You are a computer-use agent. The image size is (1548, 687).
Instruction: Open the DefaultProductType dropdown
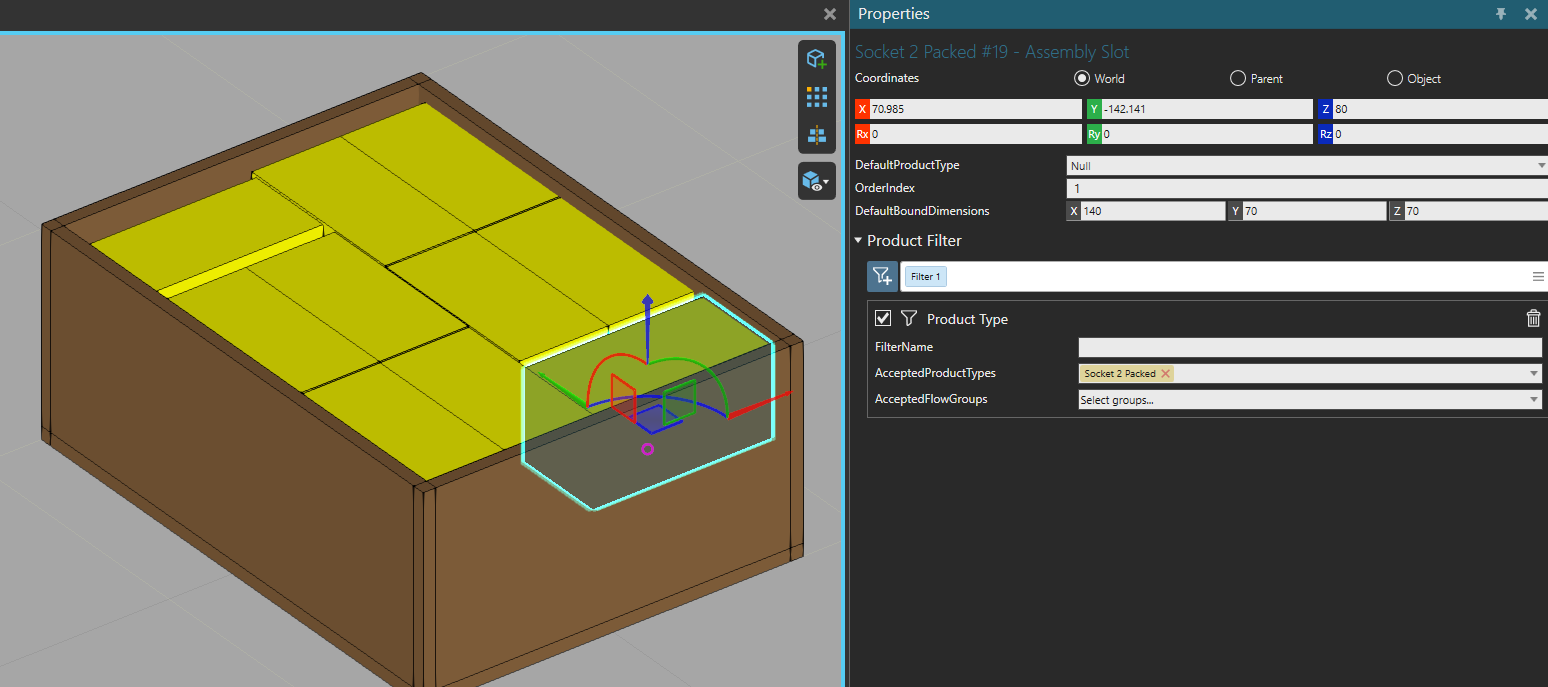tap(1307, 165)
